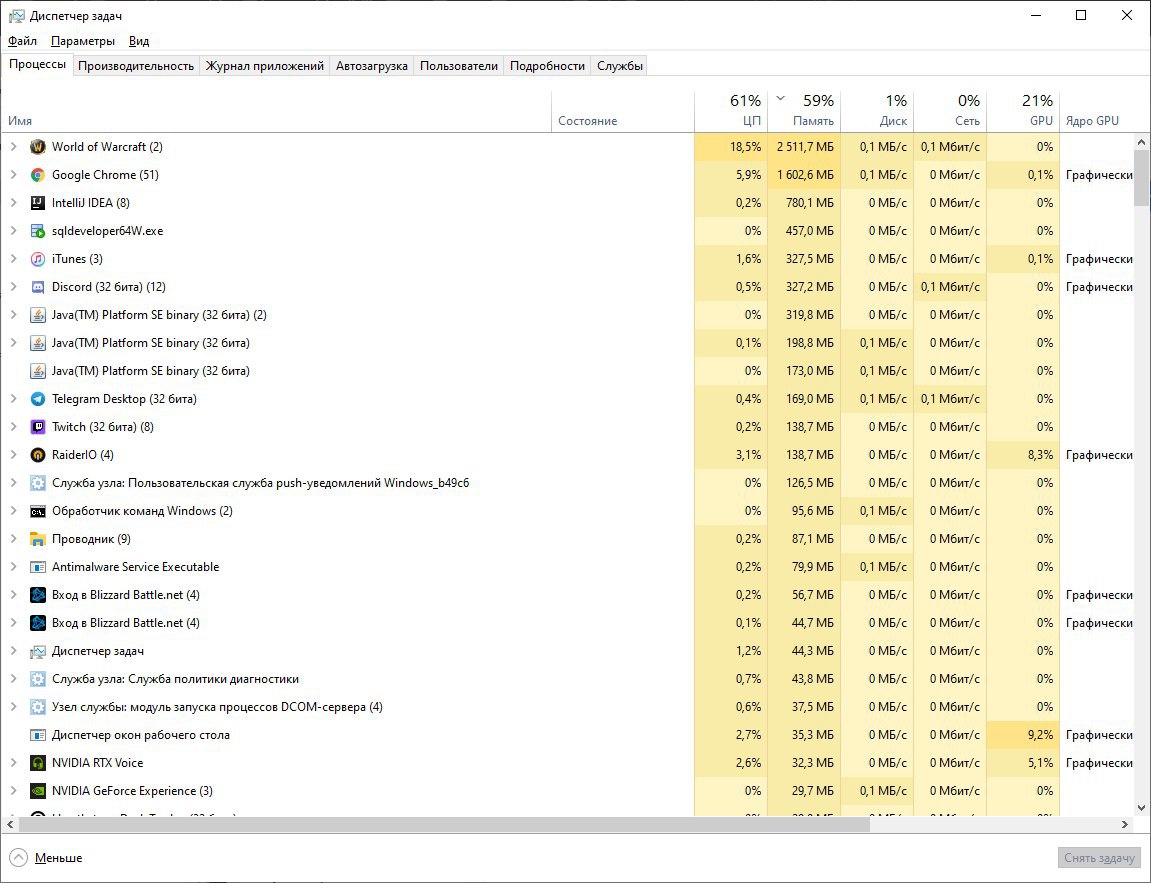Sort processes by ЦП column
1151x883 pixels.
(731, 111)
